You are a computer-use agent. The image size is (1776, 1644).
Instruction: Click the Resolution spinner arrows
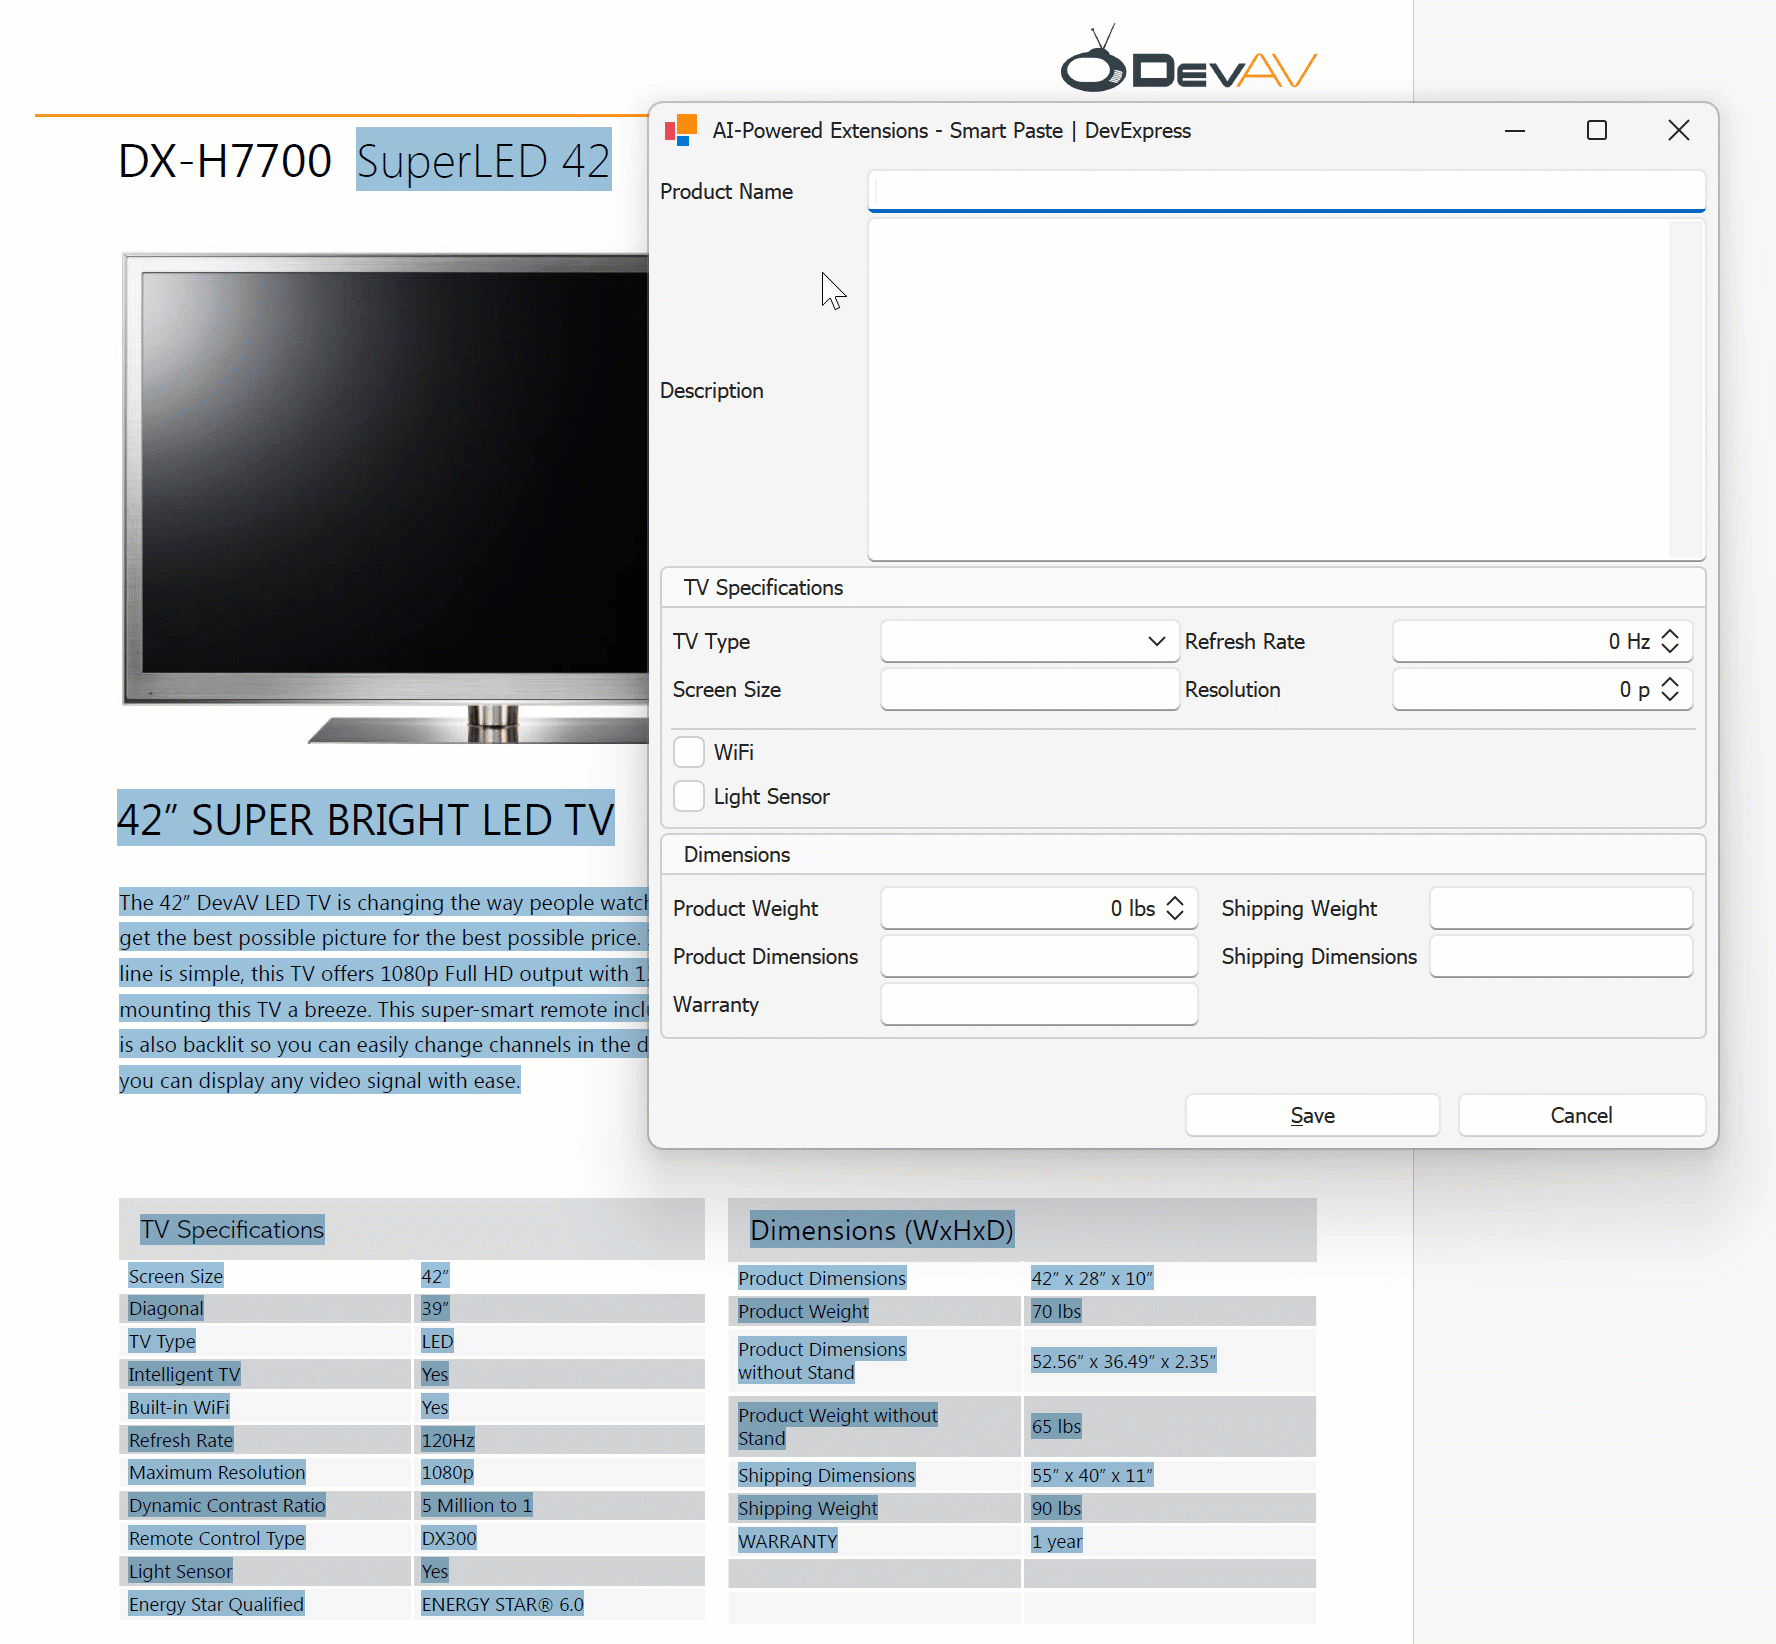click(x=1669, y=689)
